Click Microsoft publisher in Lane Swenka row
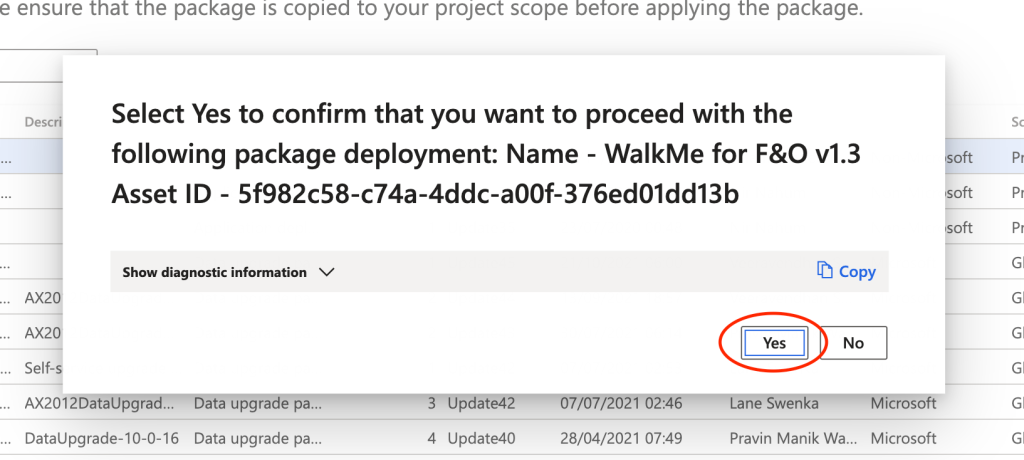The image size is (1024, 460). 903,404
